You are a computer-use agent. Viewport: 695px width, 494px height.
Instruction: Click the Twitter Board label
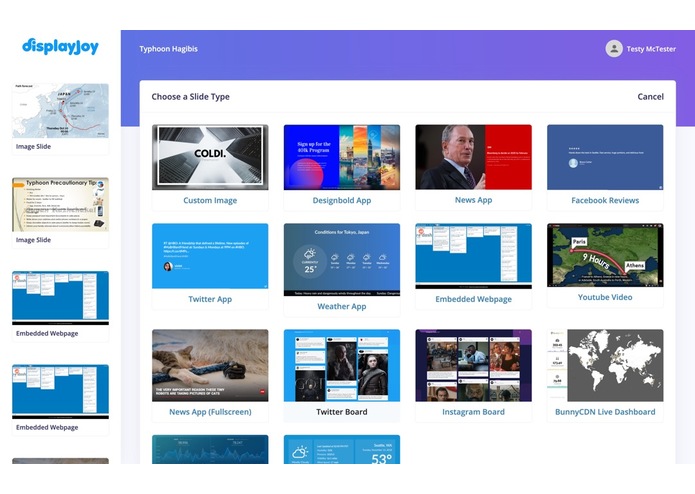[342, 412]
